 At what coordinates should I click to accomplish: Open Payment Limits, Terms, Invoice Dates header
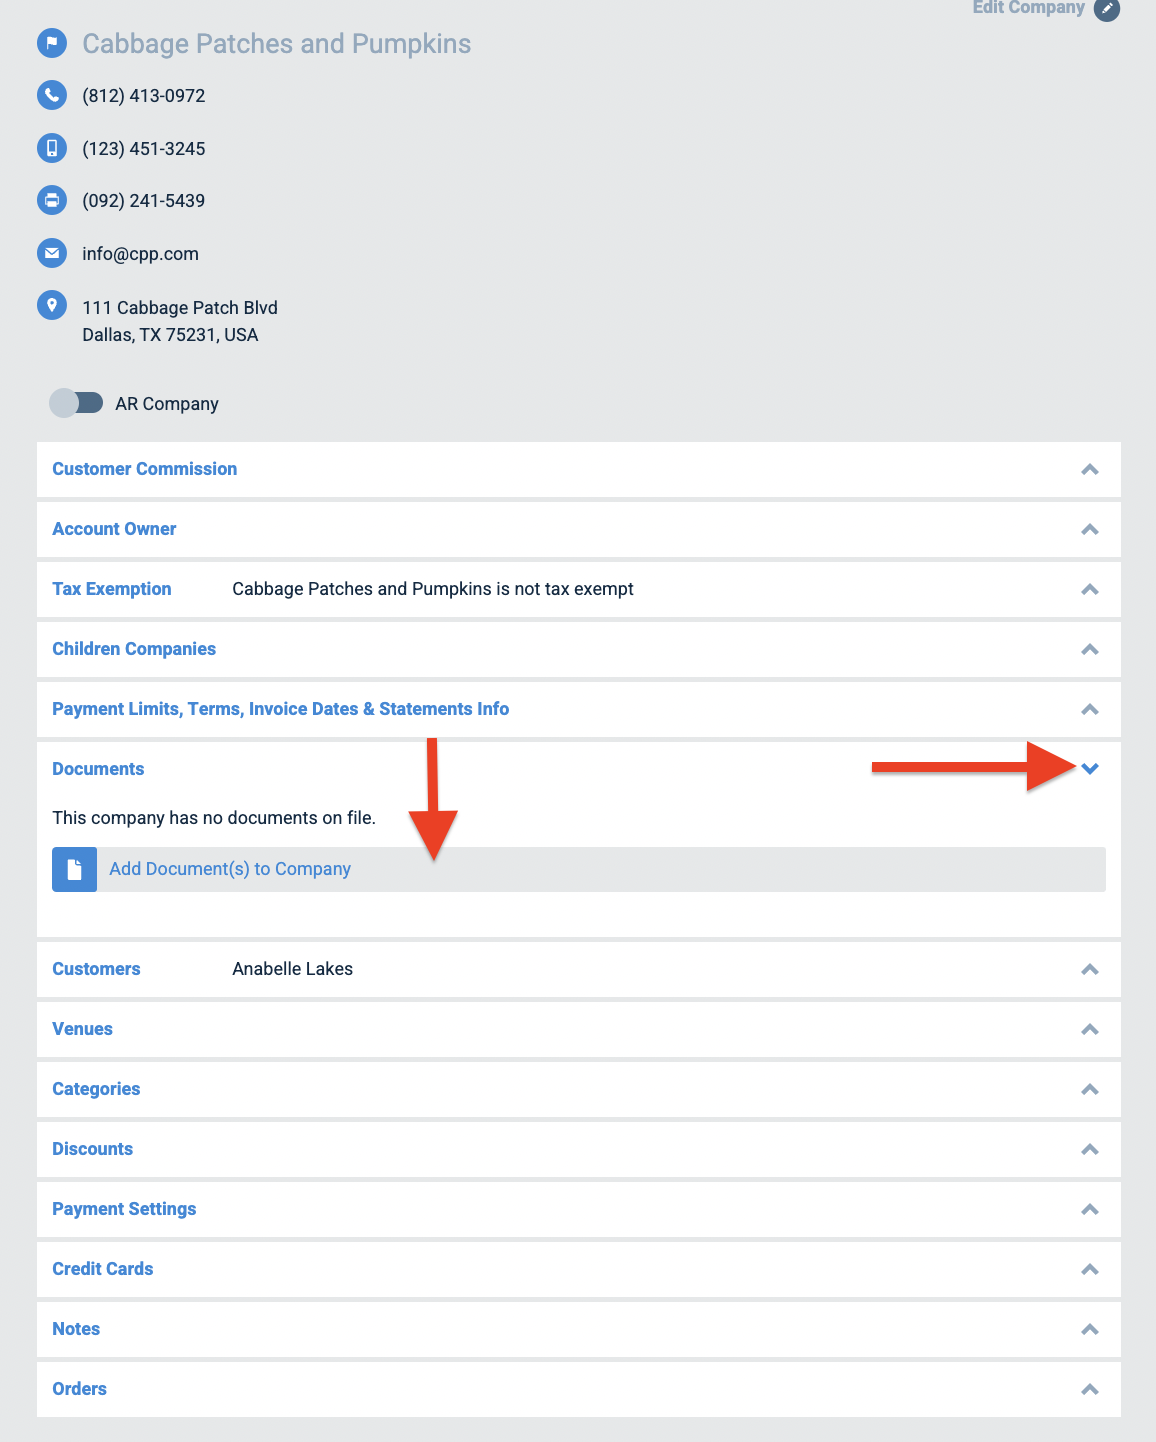[x=281, y=709]
